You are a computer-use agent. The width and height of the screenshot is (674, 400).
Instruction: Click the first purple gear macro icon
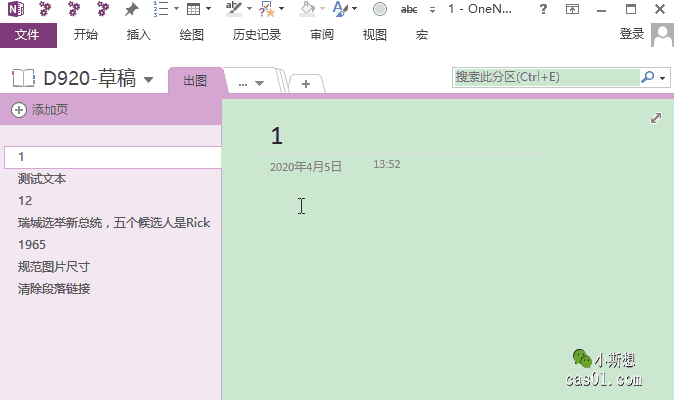pos(45,9)
